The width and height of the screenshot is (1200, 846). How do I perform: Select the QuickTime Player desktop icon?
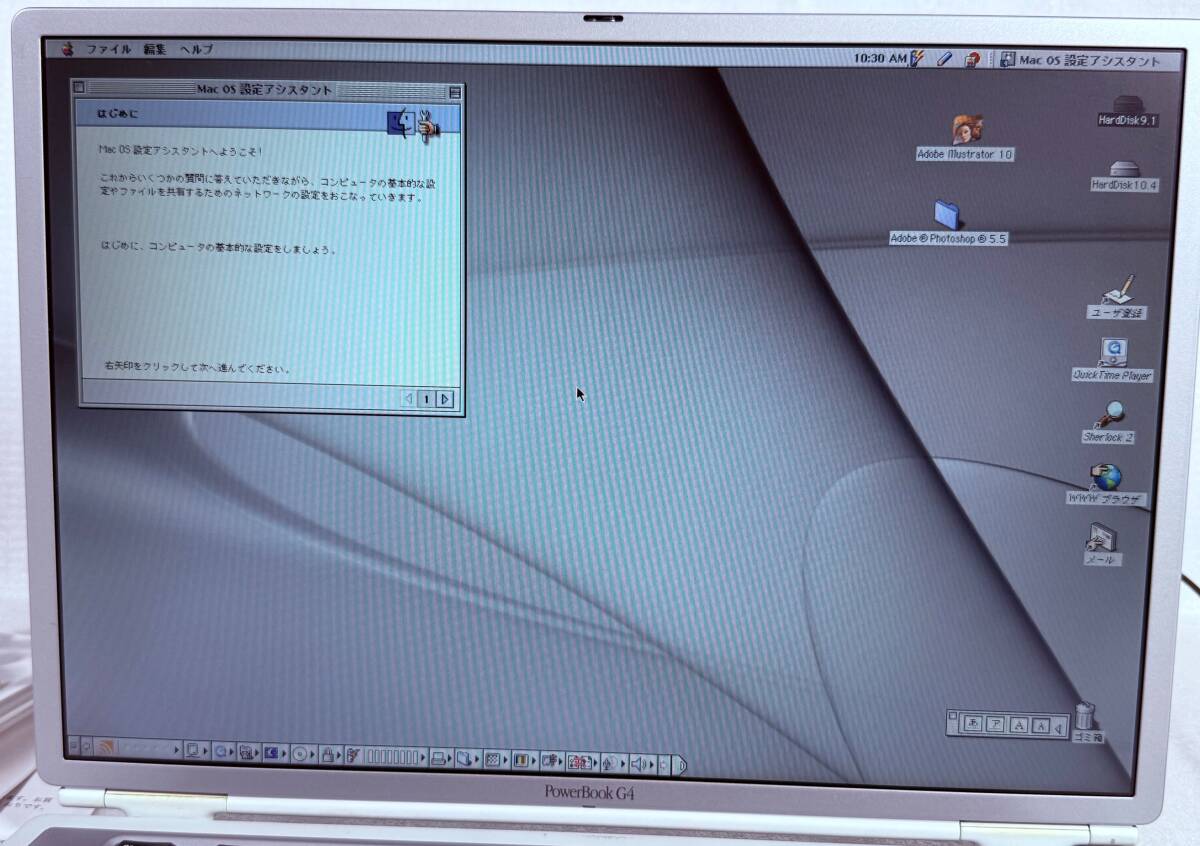[1113, 351]
